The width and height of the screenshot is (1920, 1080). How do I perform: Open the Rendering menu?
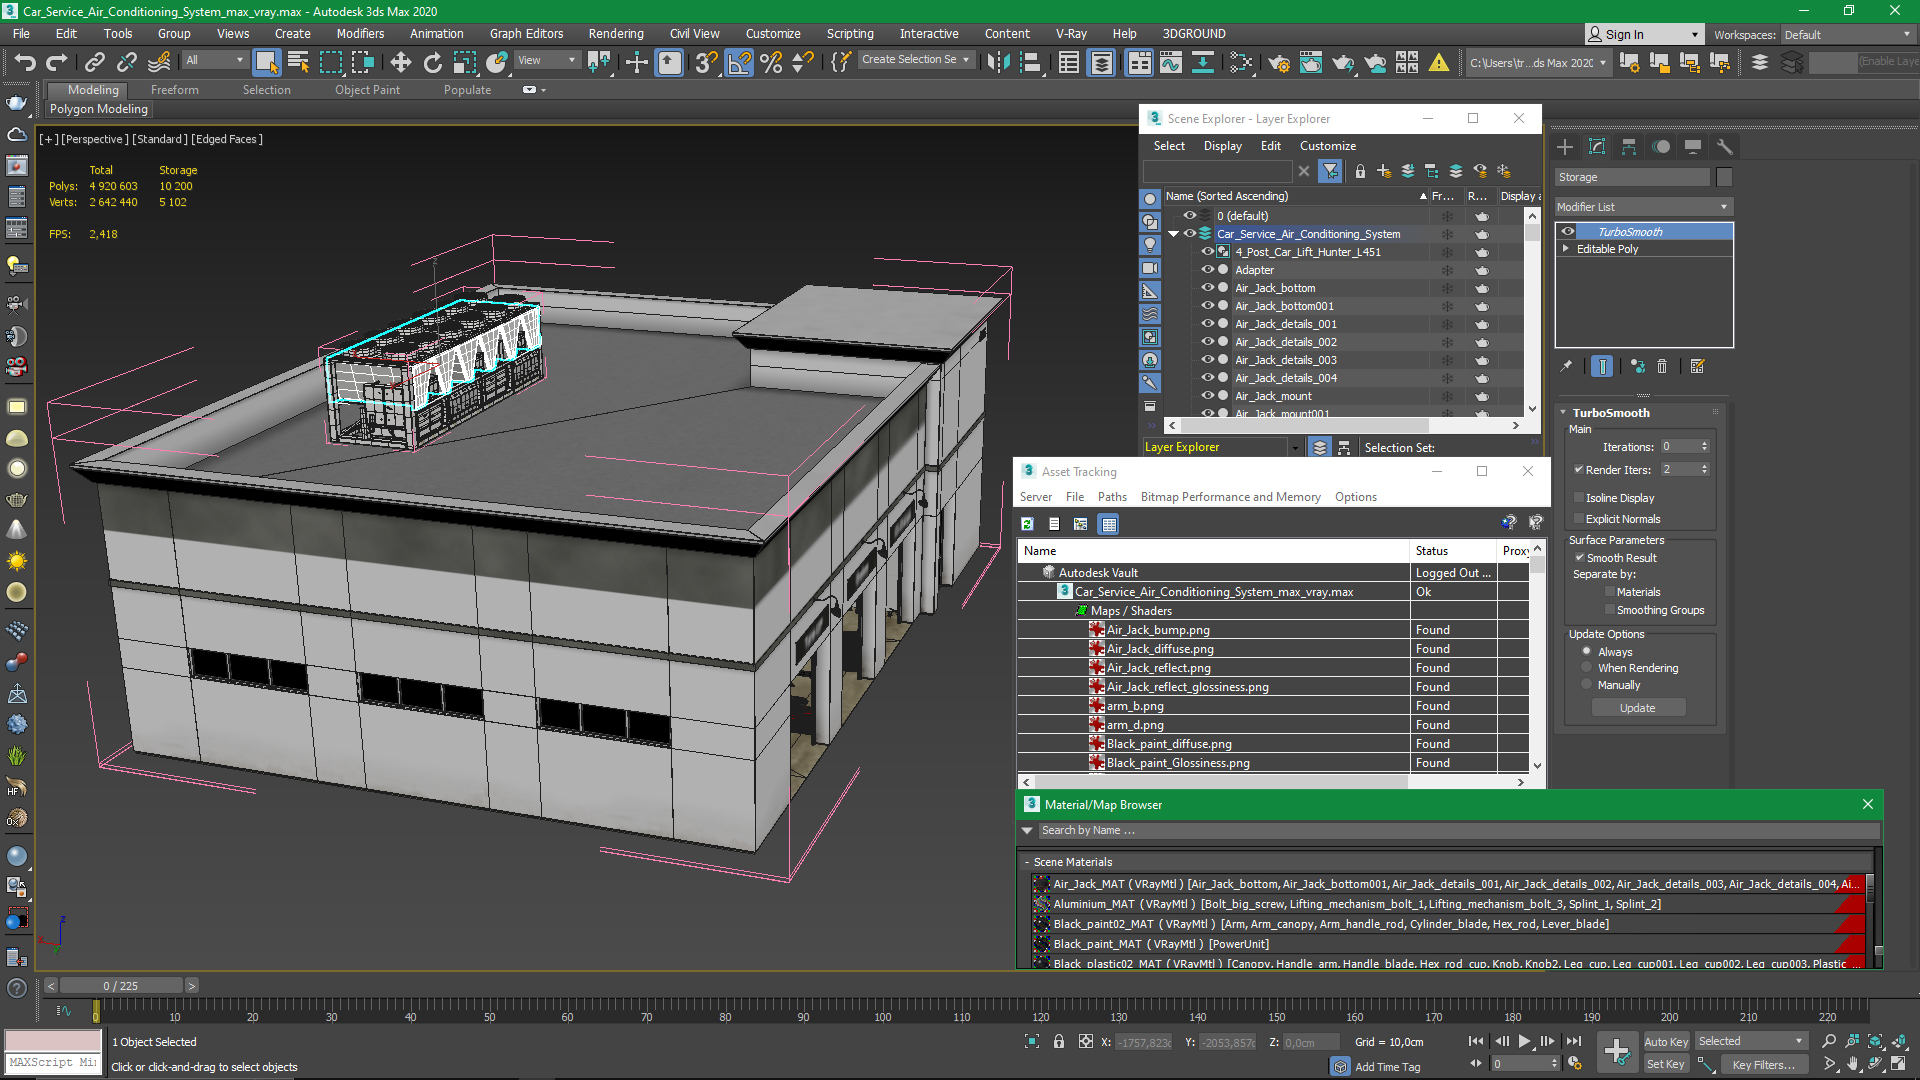tap(616, 34)
